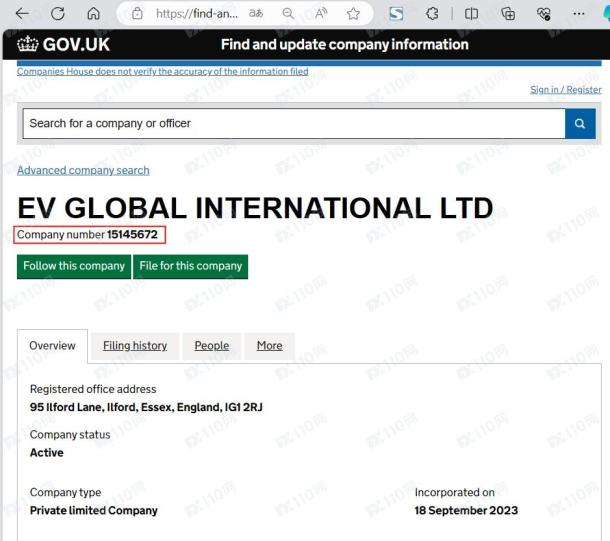Open Advanced company search link
This screenshot has height=541, width=610.
coord(83,170)
